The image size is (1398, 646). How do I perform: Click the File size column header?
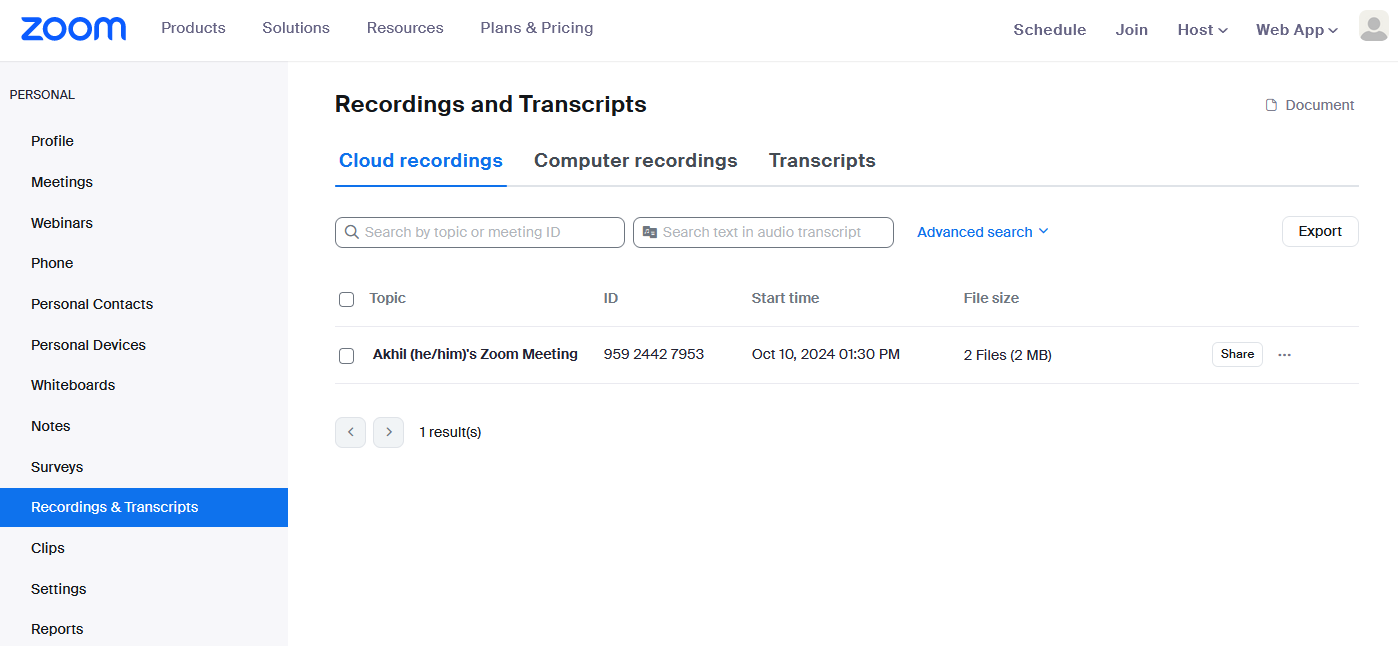[x=991, y=298]
